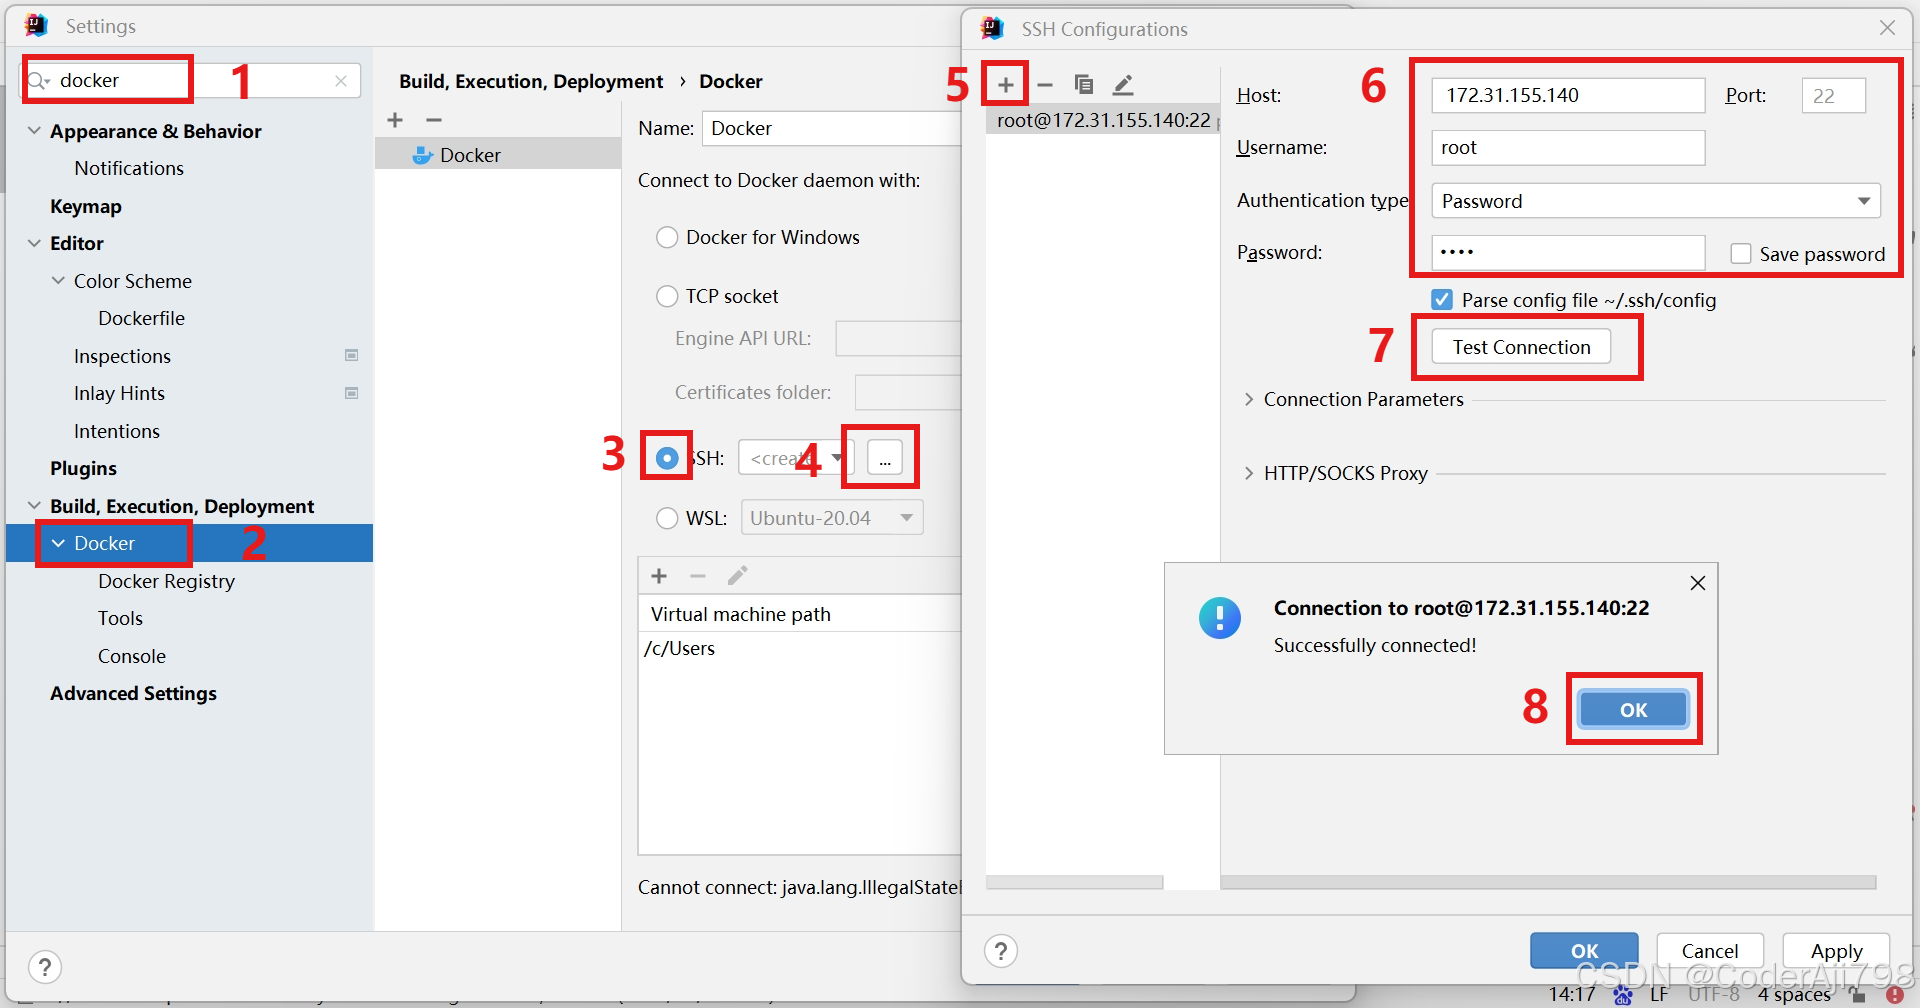The width and height of the screenshot is (1920, 1008).
Task: Collapse the Appearance & Behavior tree node
Action: pos(35,131)
